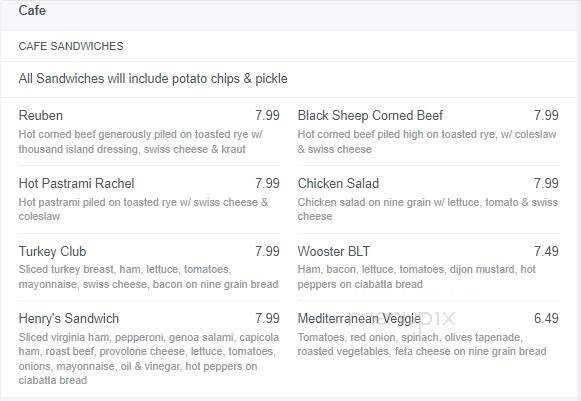Select the Black Sheep Corned Beef item

[370, 115]
